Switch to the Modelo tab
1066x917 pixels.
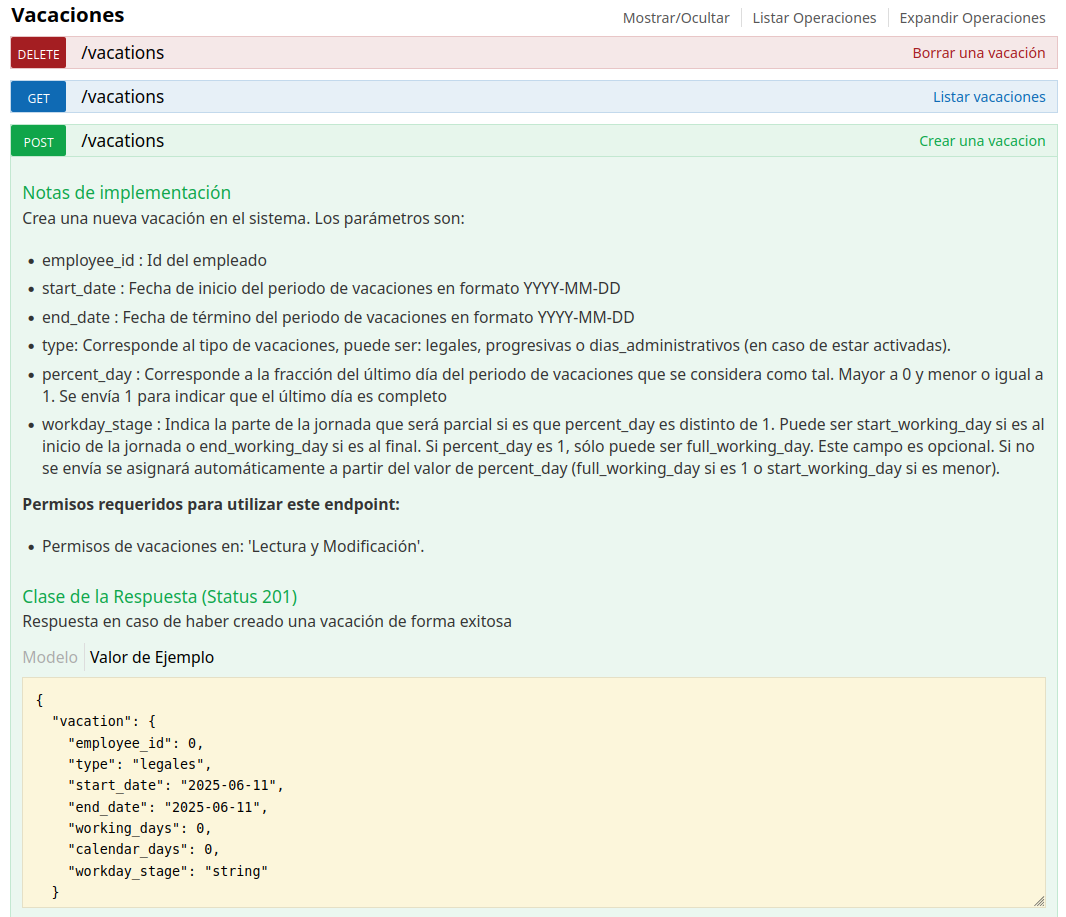tap(50, 657)
